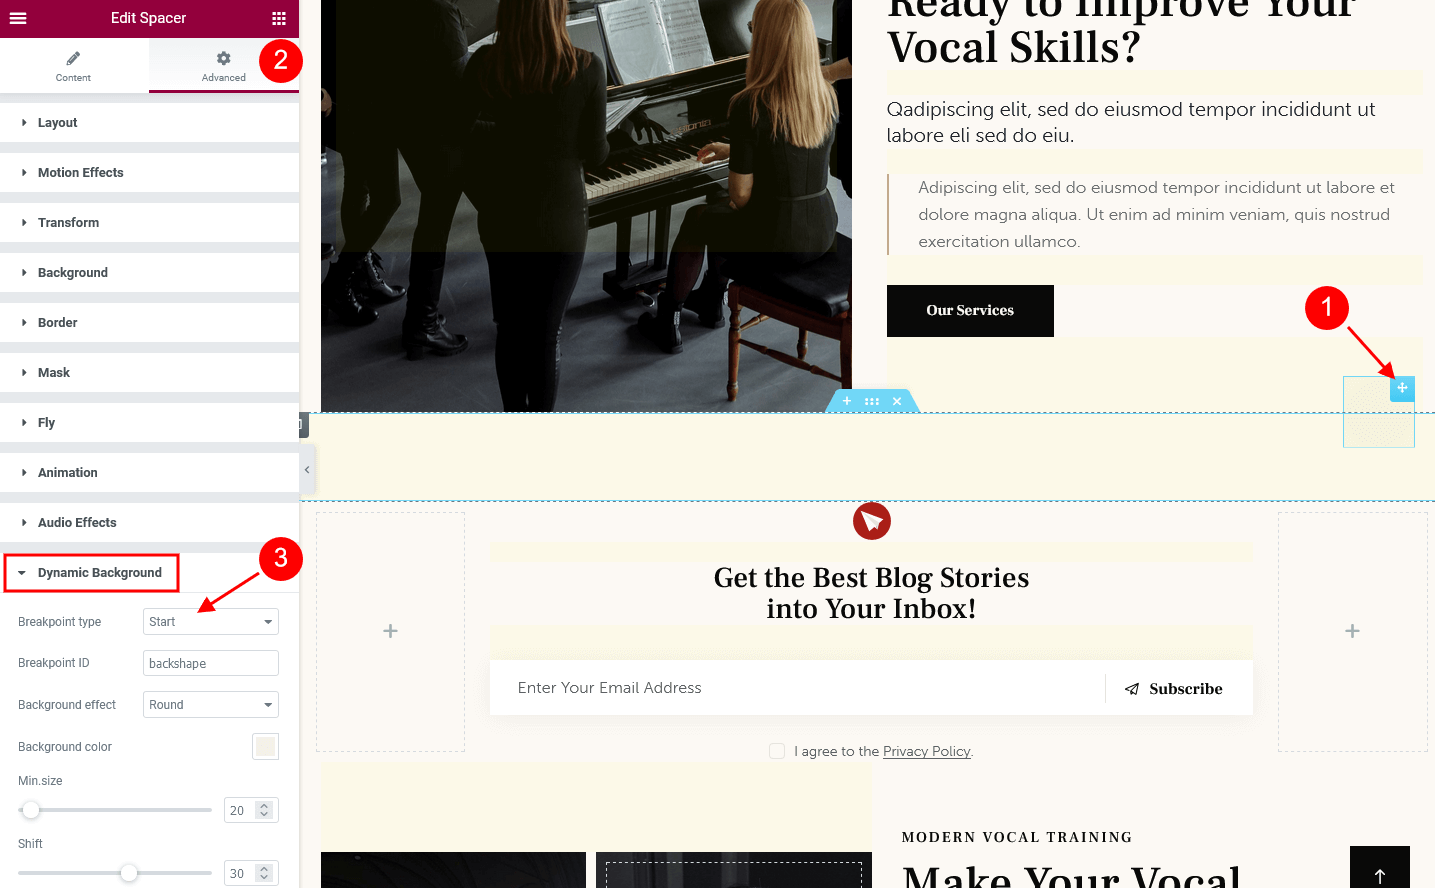The width and height of the screenshot is (1435, 888).
Task: Open the Elementor hamburger menu
Action: click(x=18, y=18)
